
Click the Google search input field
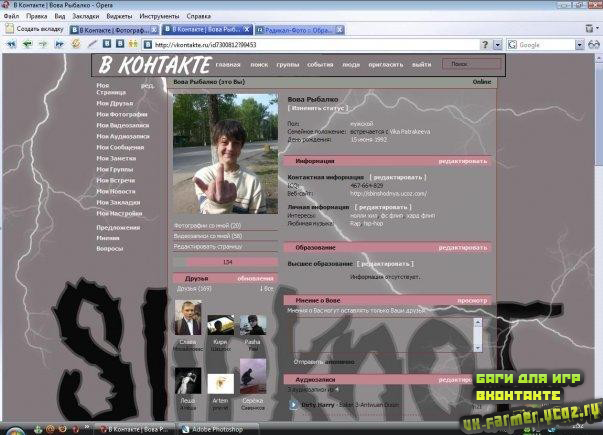coord(546,45)
